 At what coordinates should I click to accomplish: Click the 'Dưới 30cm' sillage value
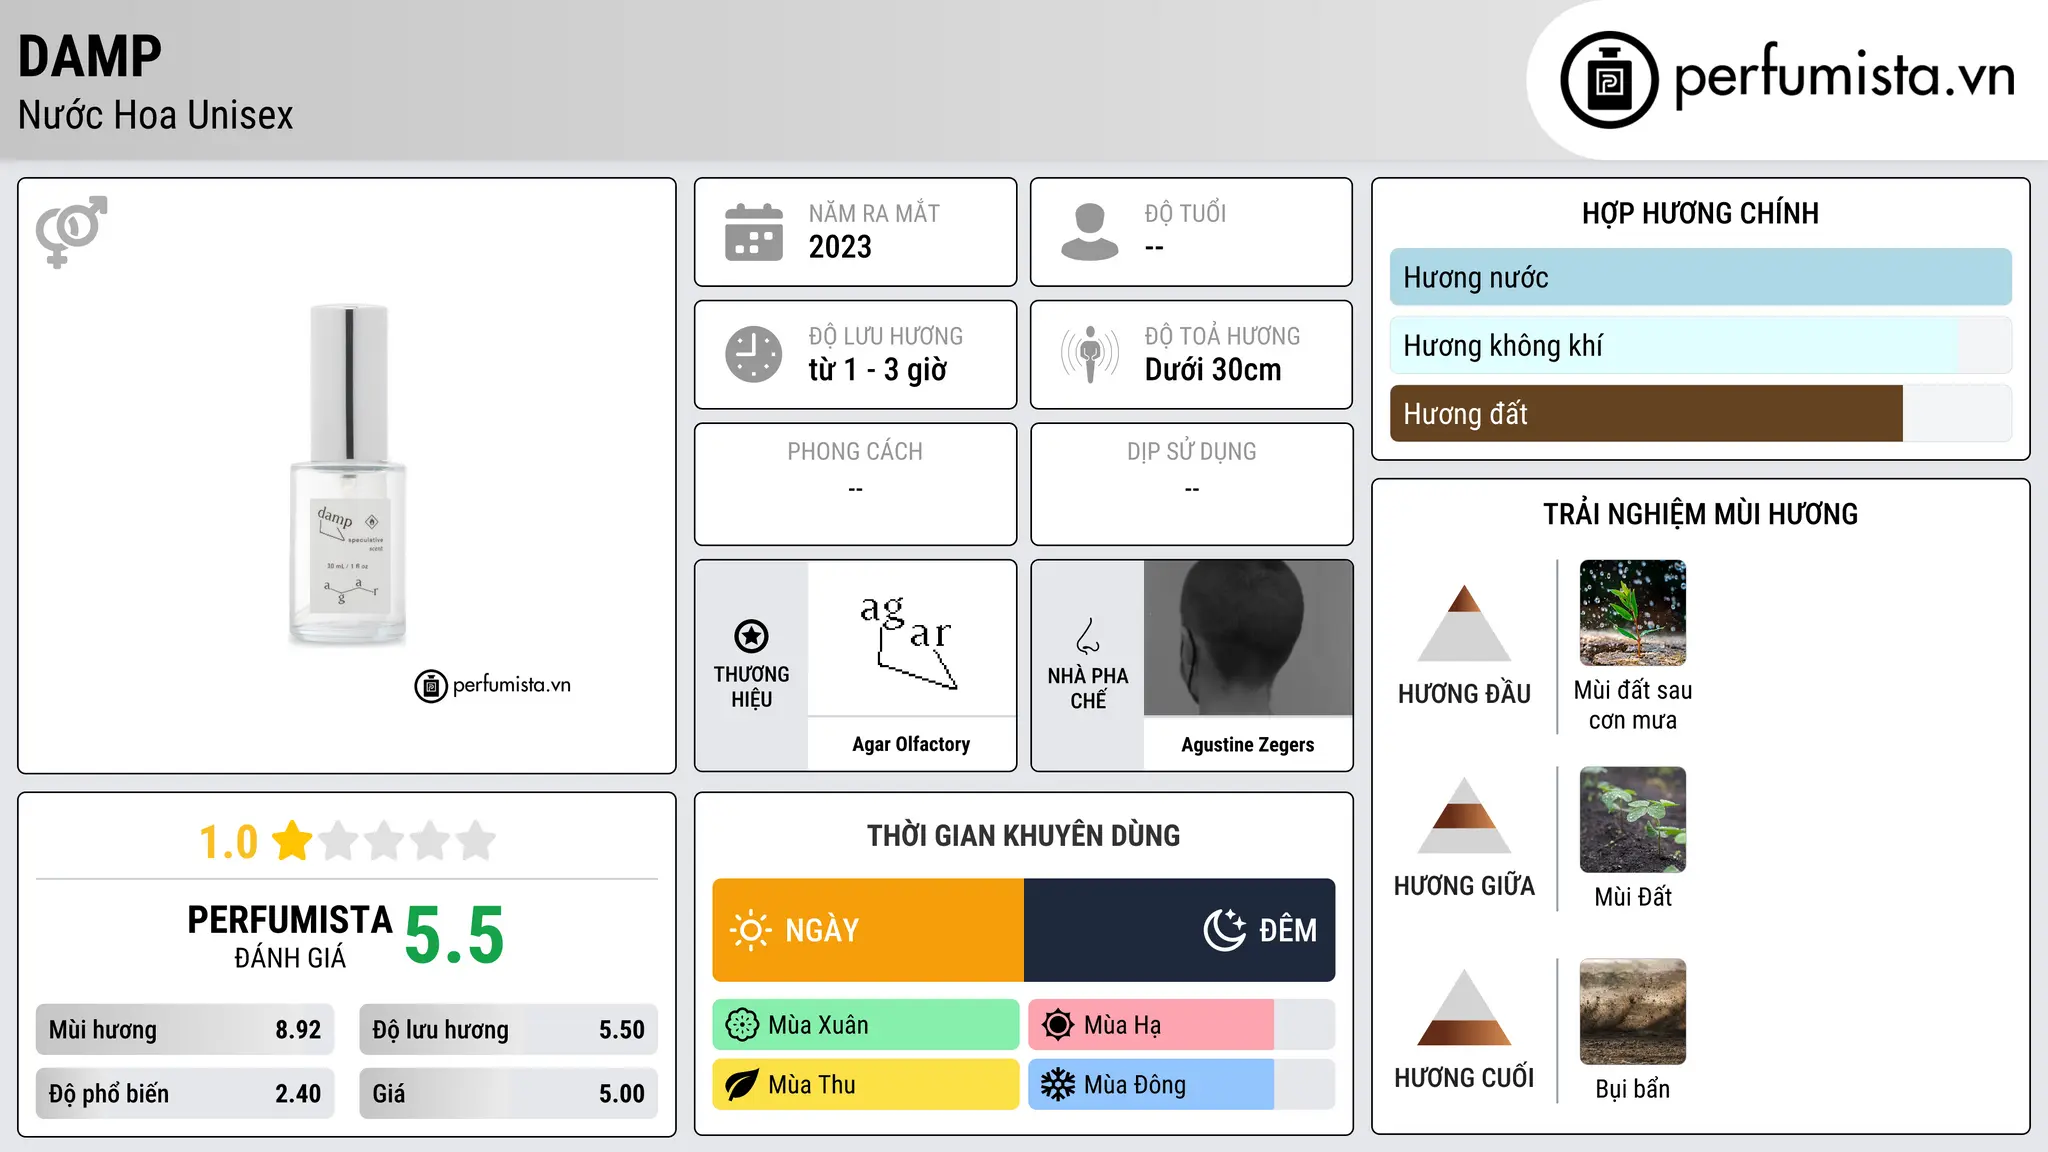[x=1213, y=370]
